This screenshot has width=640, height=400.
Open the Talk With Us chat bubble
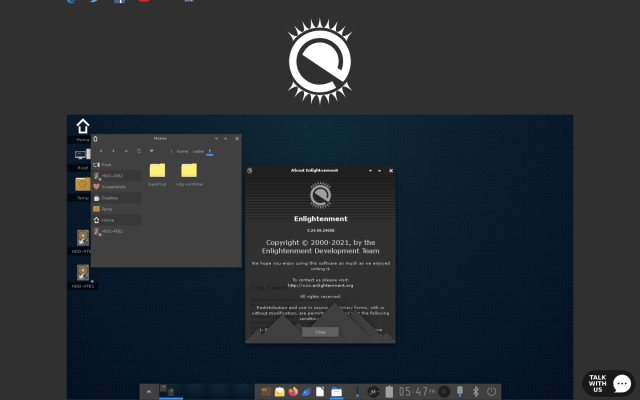(x=608, y=384)
